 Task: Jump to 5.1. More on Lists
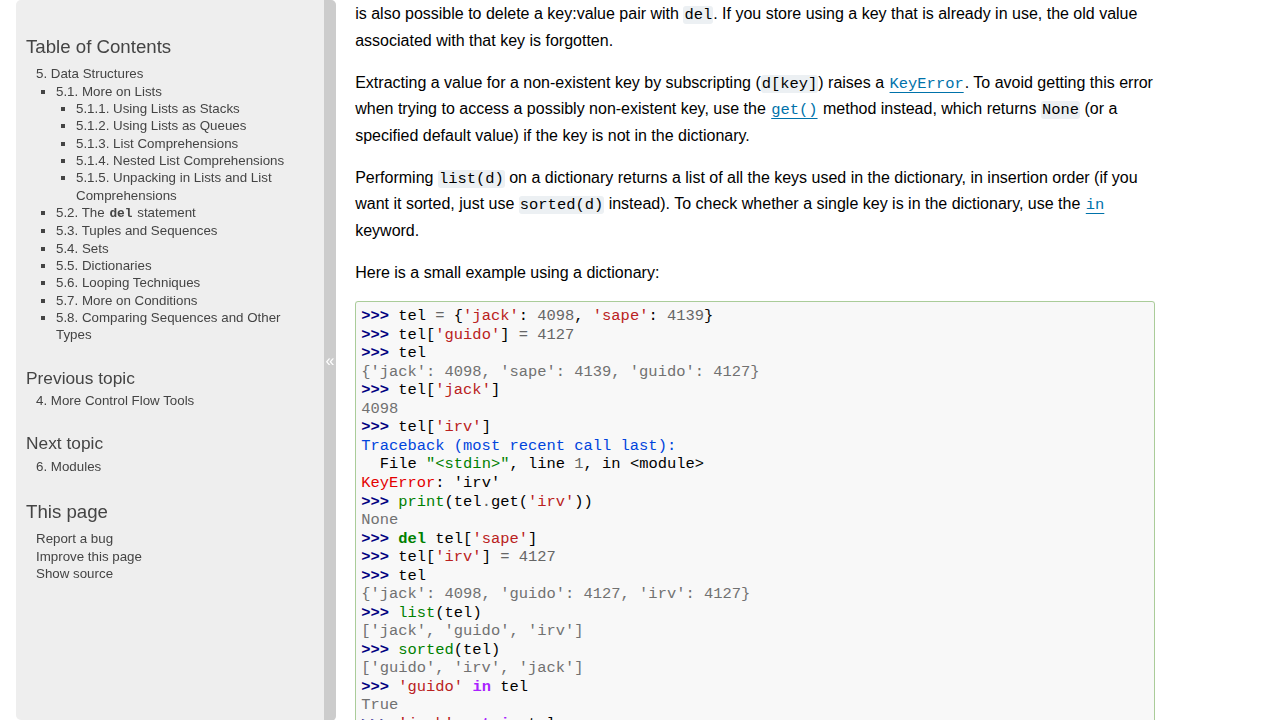click(x=109, y=91)
